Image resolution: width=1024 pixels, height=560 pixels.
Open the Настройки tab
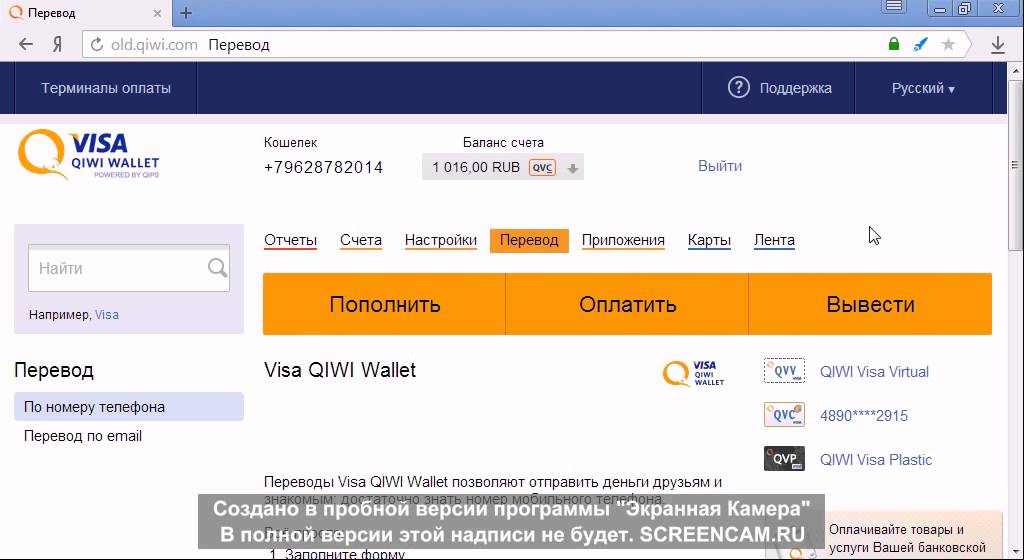click(x=441, y=240)
